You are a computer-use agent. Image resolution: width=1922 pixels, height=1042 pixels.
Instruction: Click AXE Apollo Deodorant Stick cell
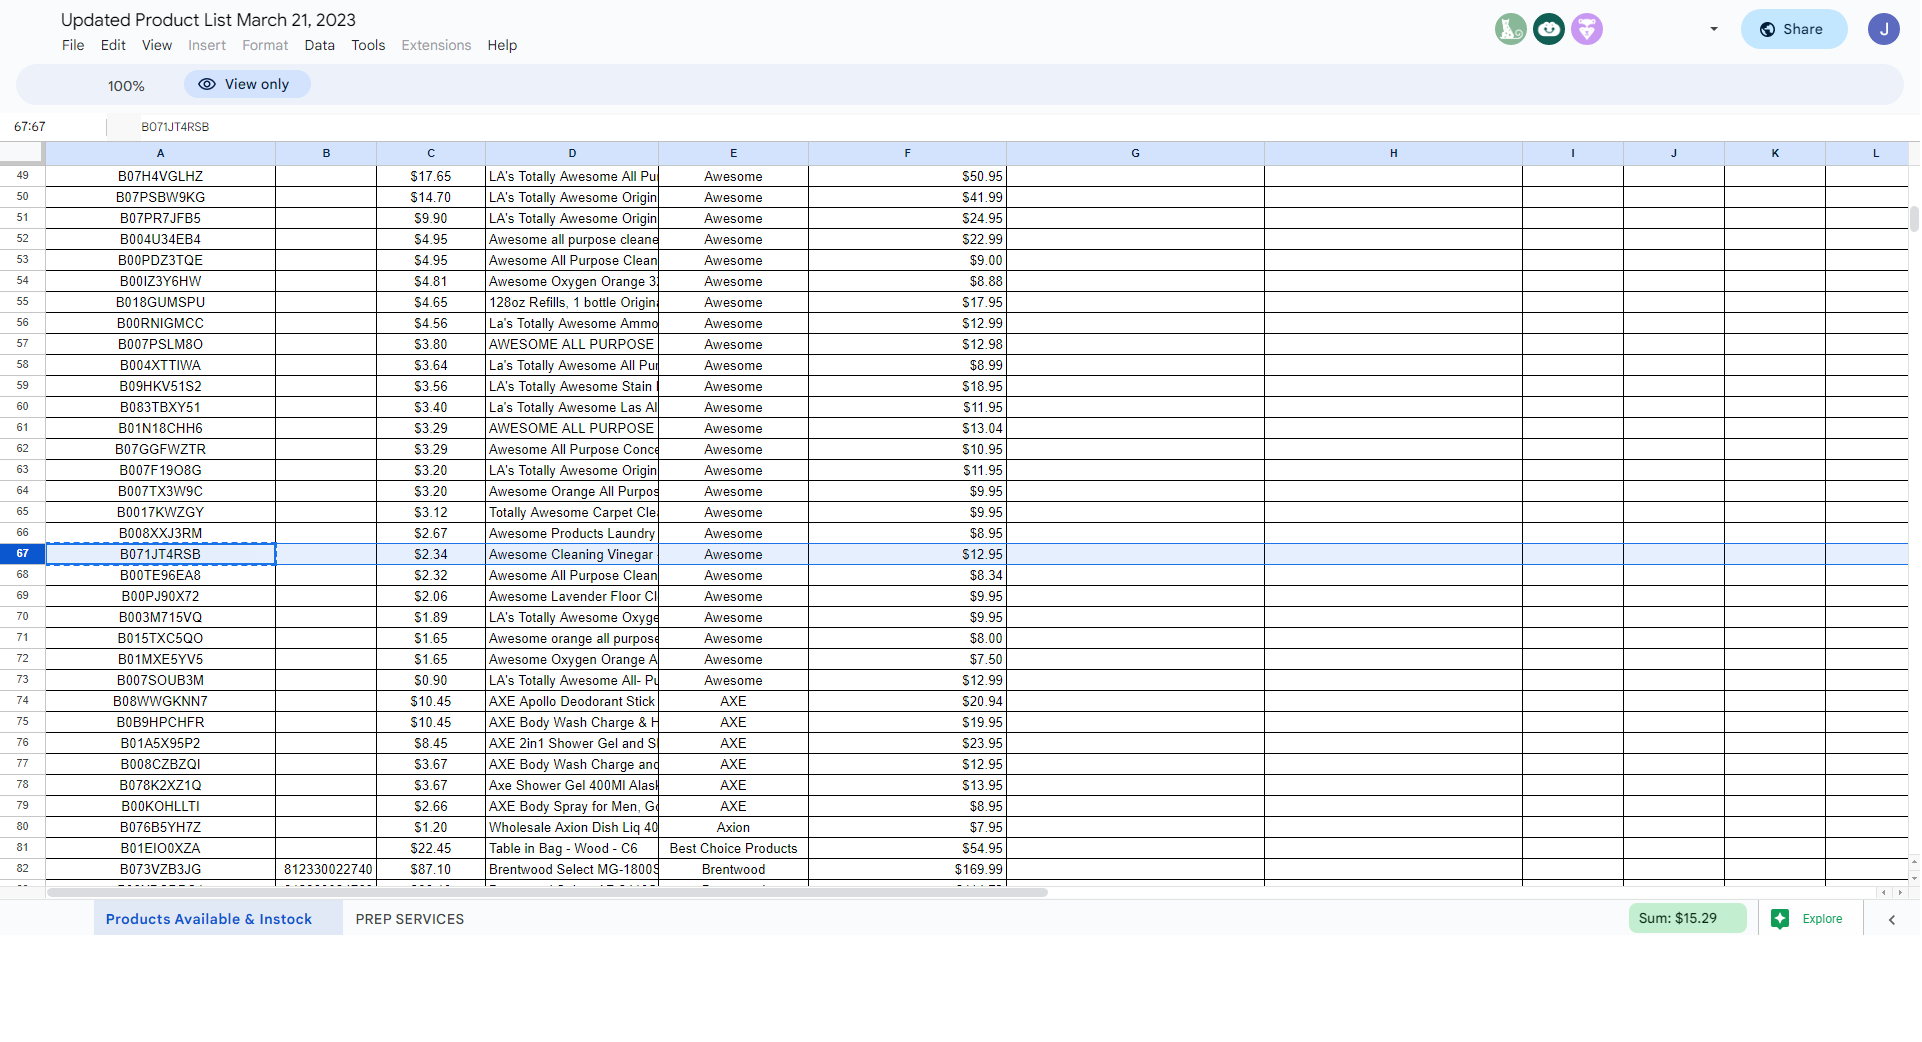tap(572, 701)
